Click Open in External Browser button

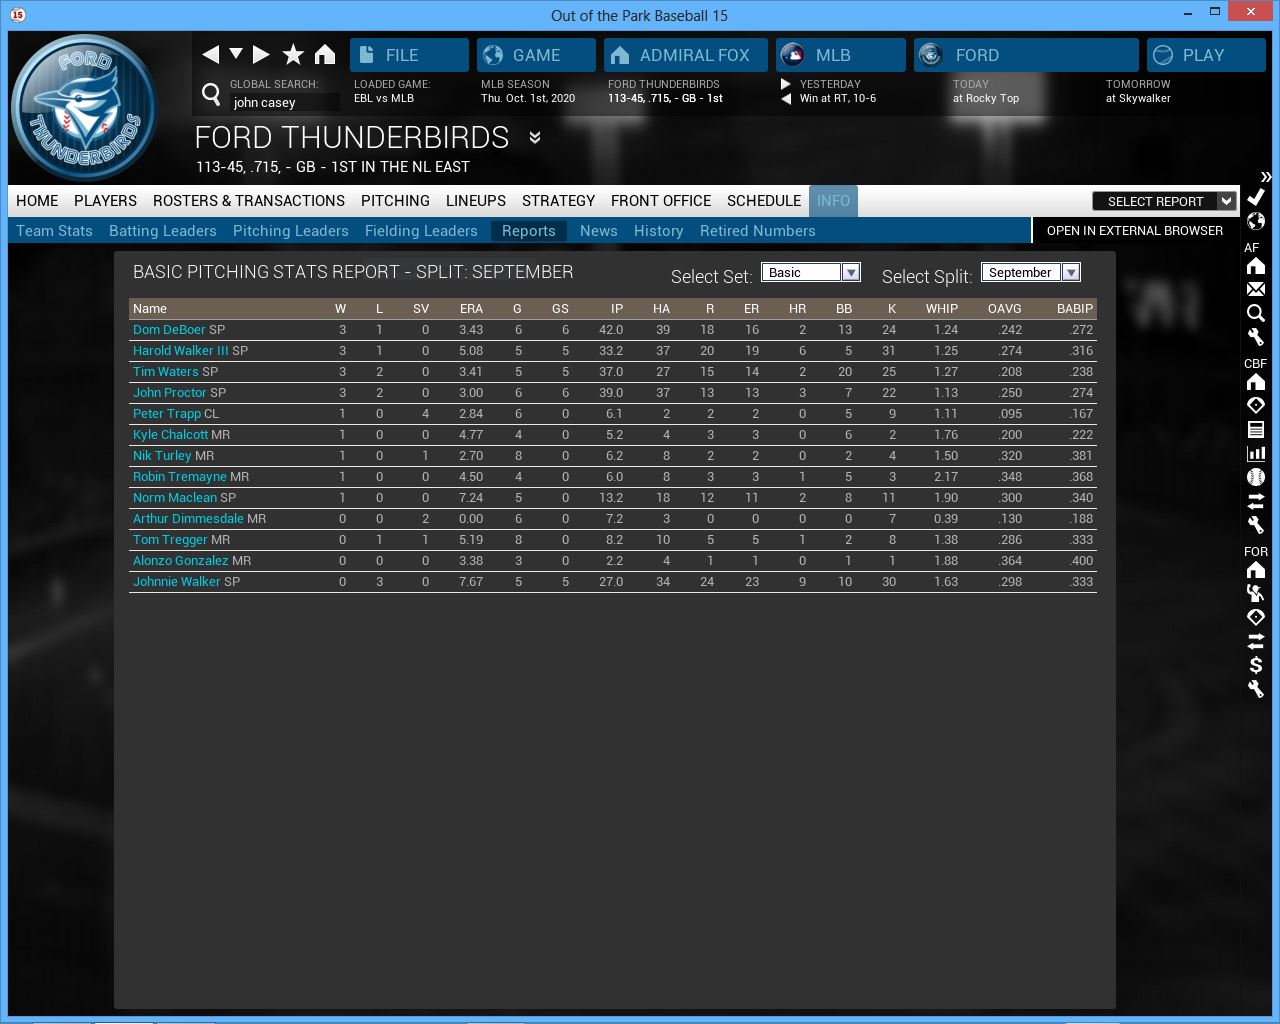tap(1134, 231)
